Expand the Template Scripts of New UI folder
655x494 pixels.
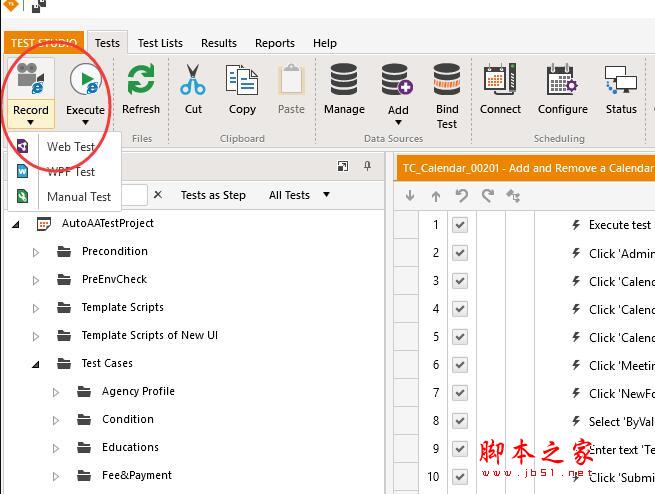coord(36,336)
